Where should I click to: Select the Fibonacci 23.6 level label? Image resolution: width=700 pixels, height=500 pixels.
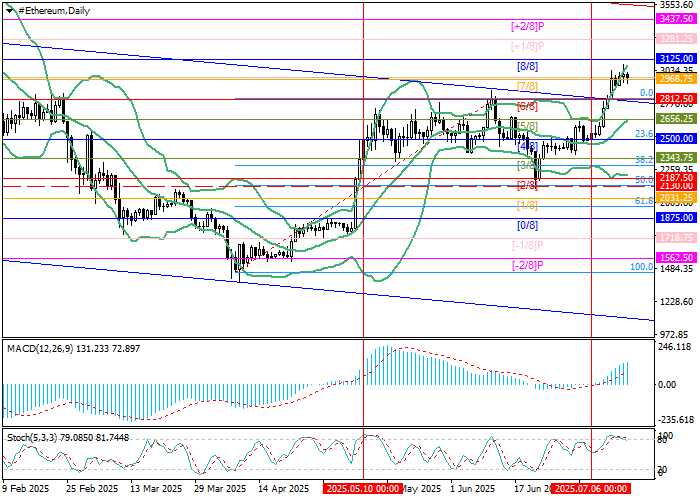(644, 133)
